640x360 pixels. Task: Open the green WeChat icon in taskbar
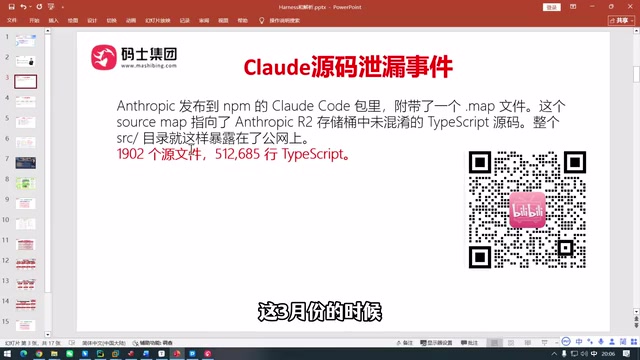click(69, 353)
